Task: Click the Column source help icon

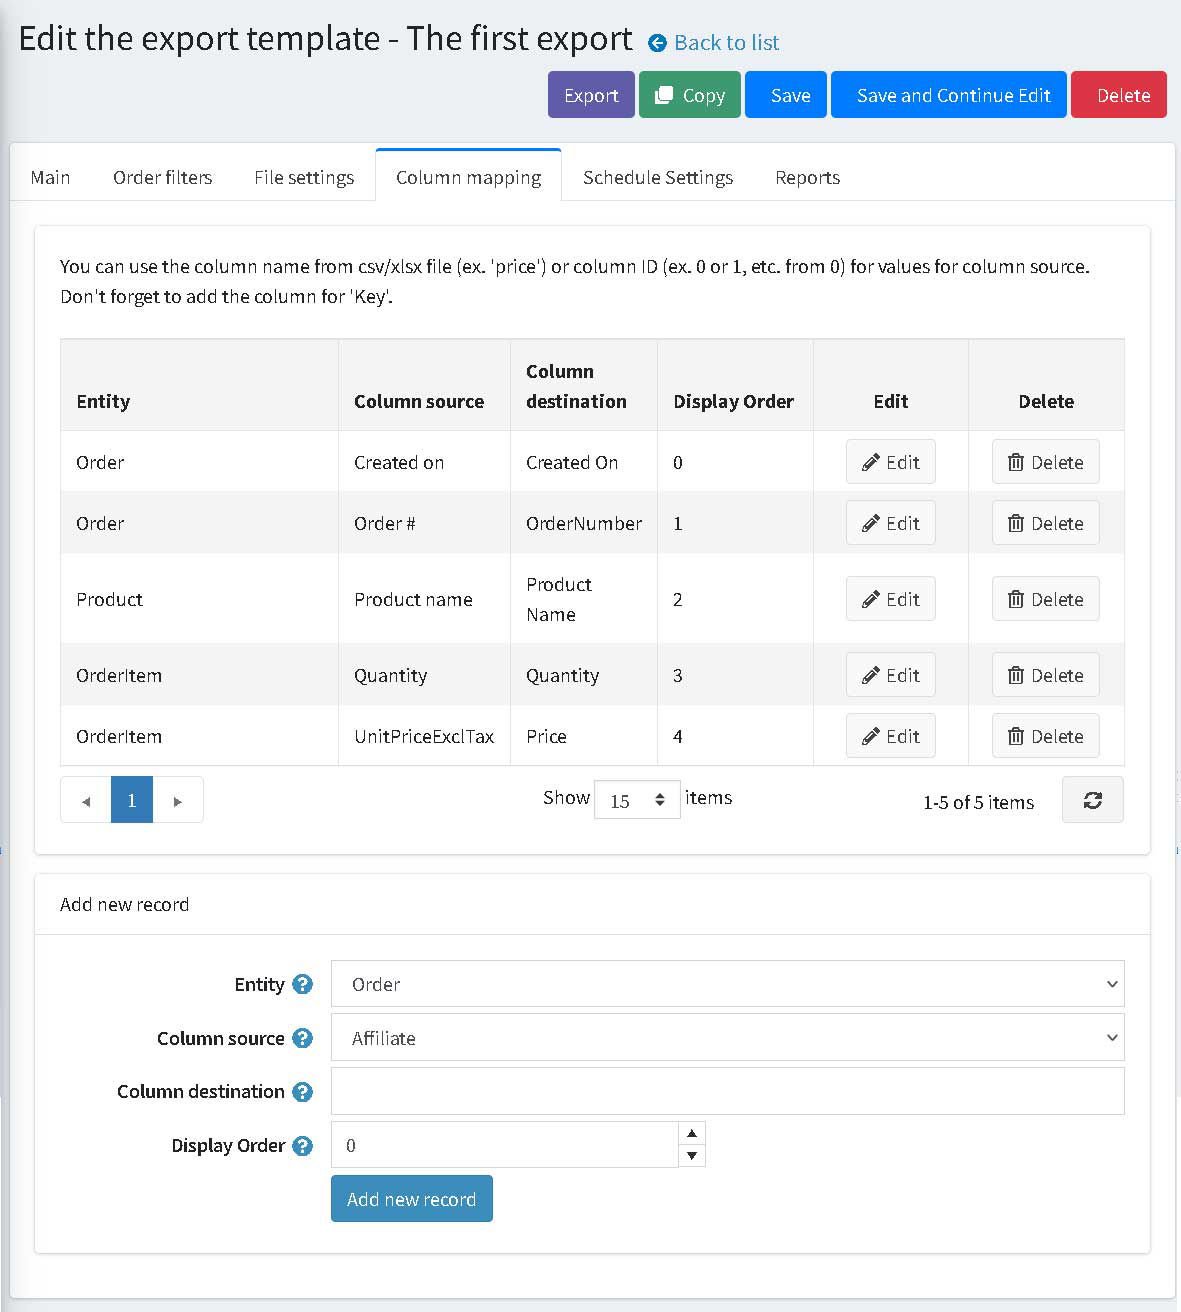Action: click(x=302, y=1039)
